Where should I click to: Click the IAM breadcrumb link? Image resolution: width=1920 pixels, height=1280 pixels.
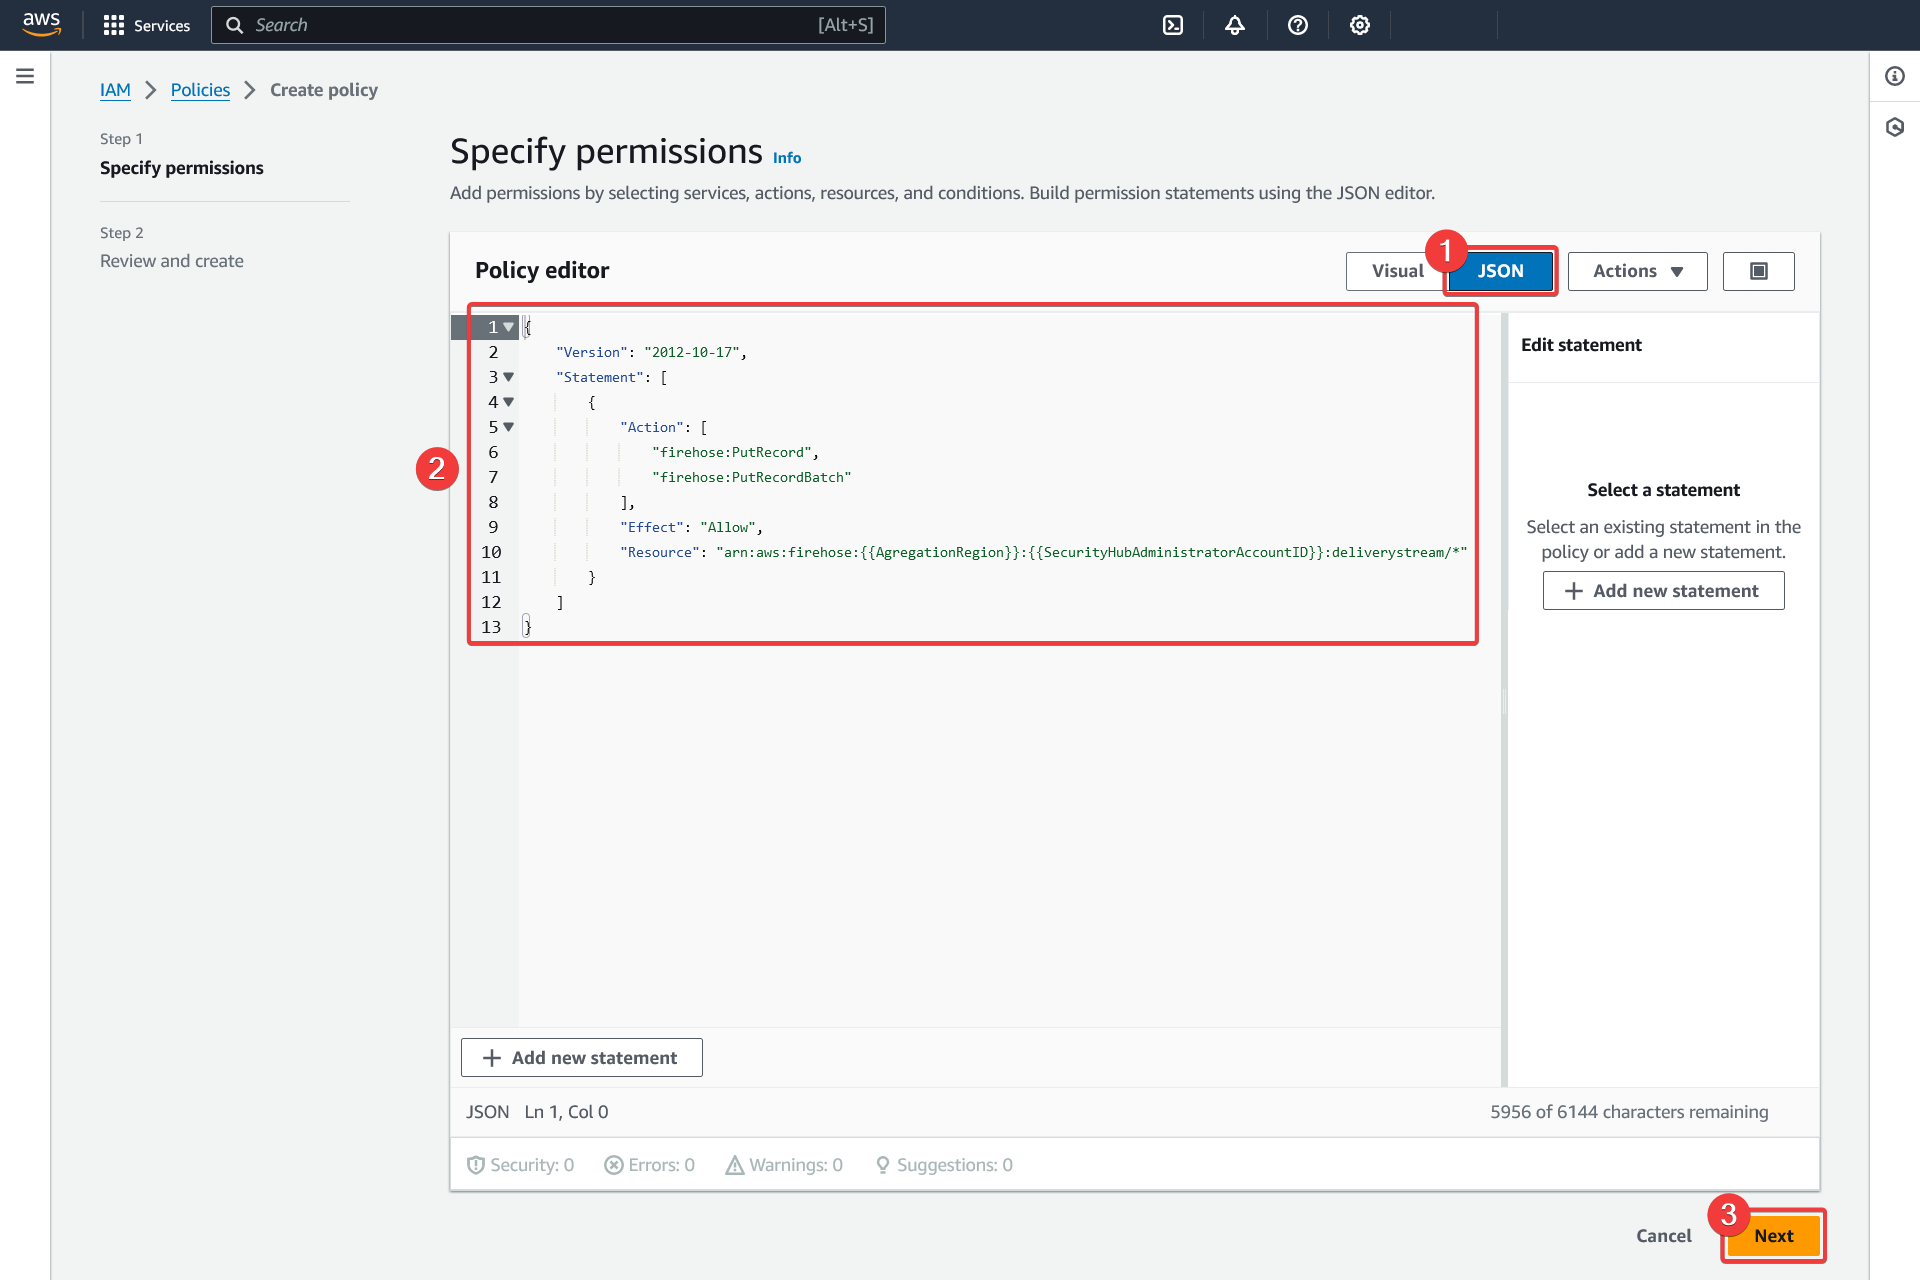pos(114,90)
